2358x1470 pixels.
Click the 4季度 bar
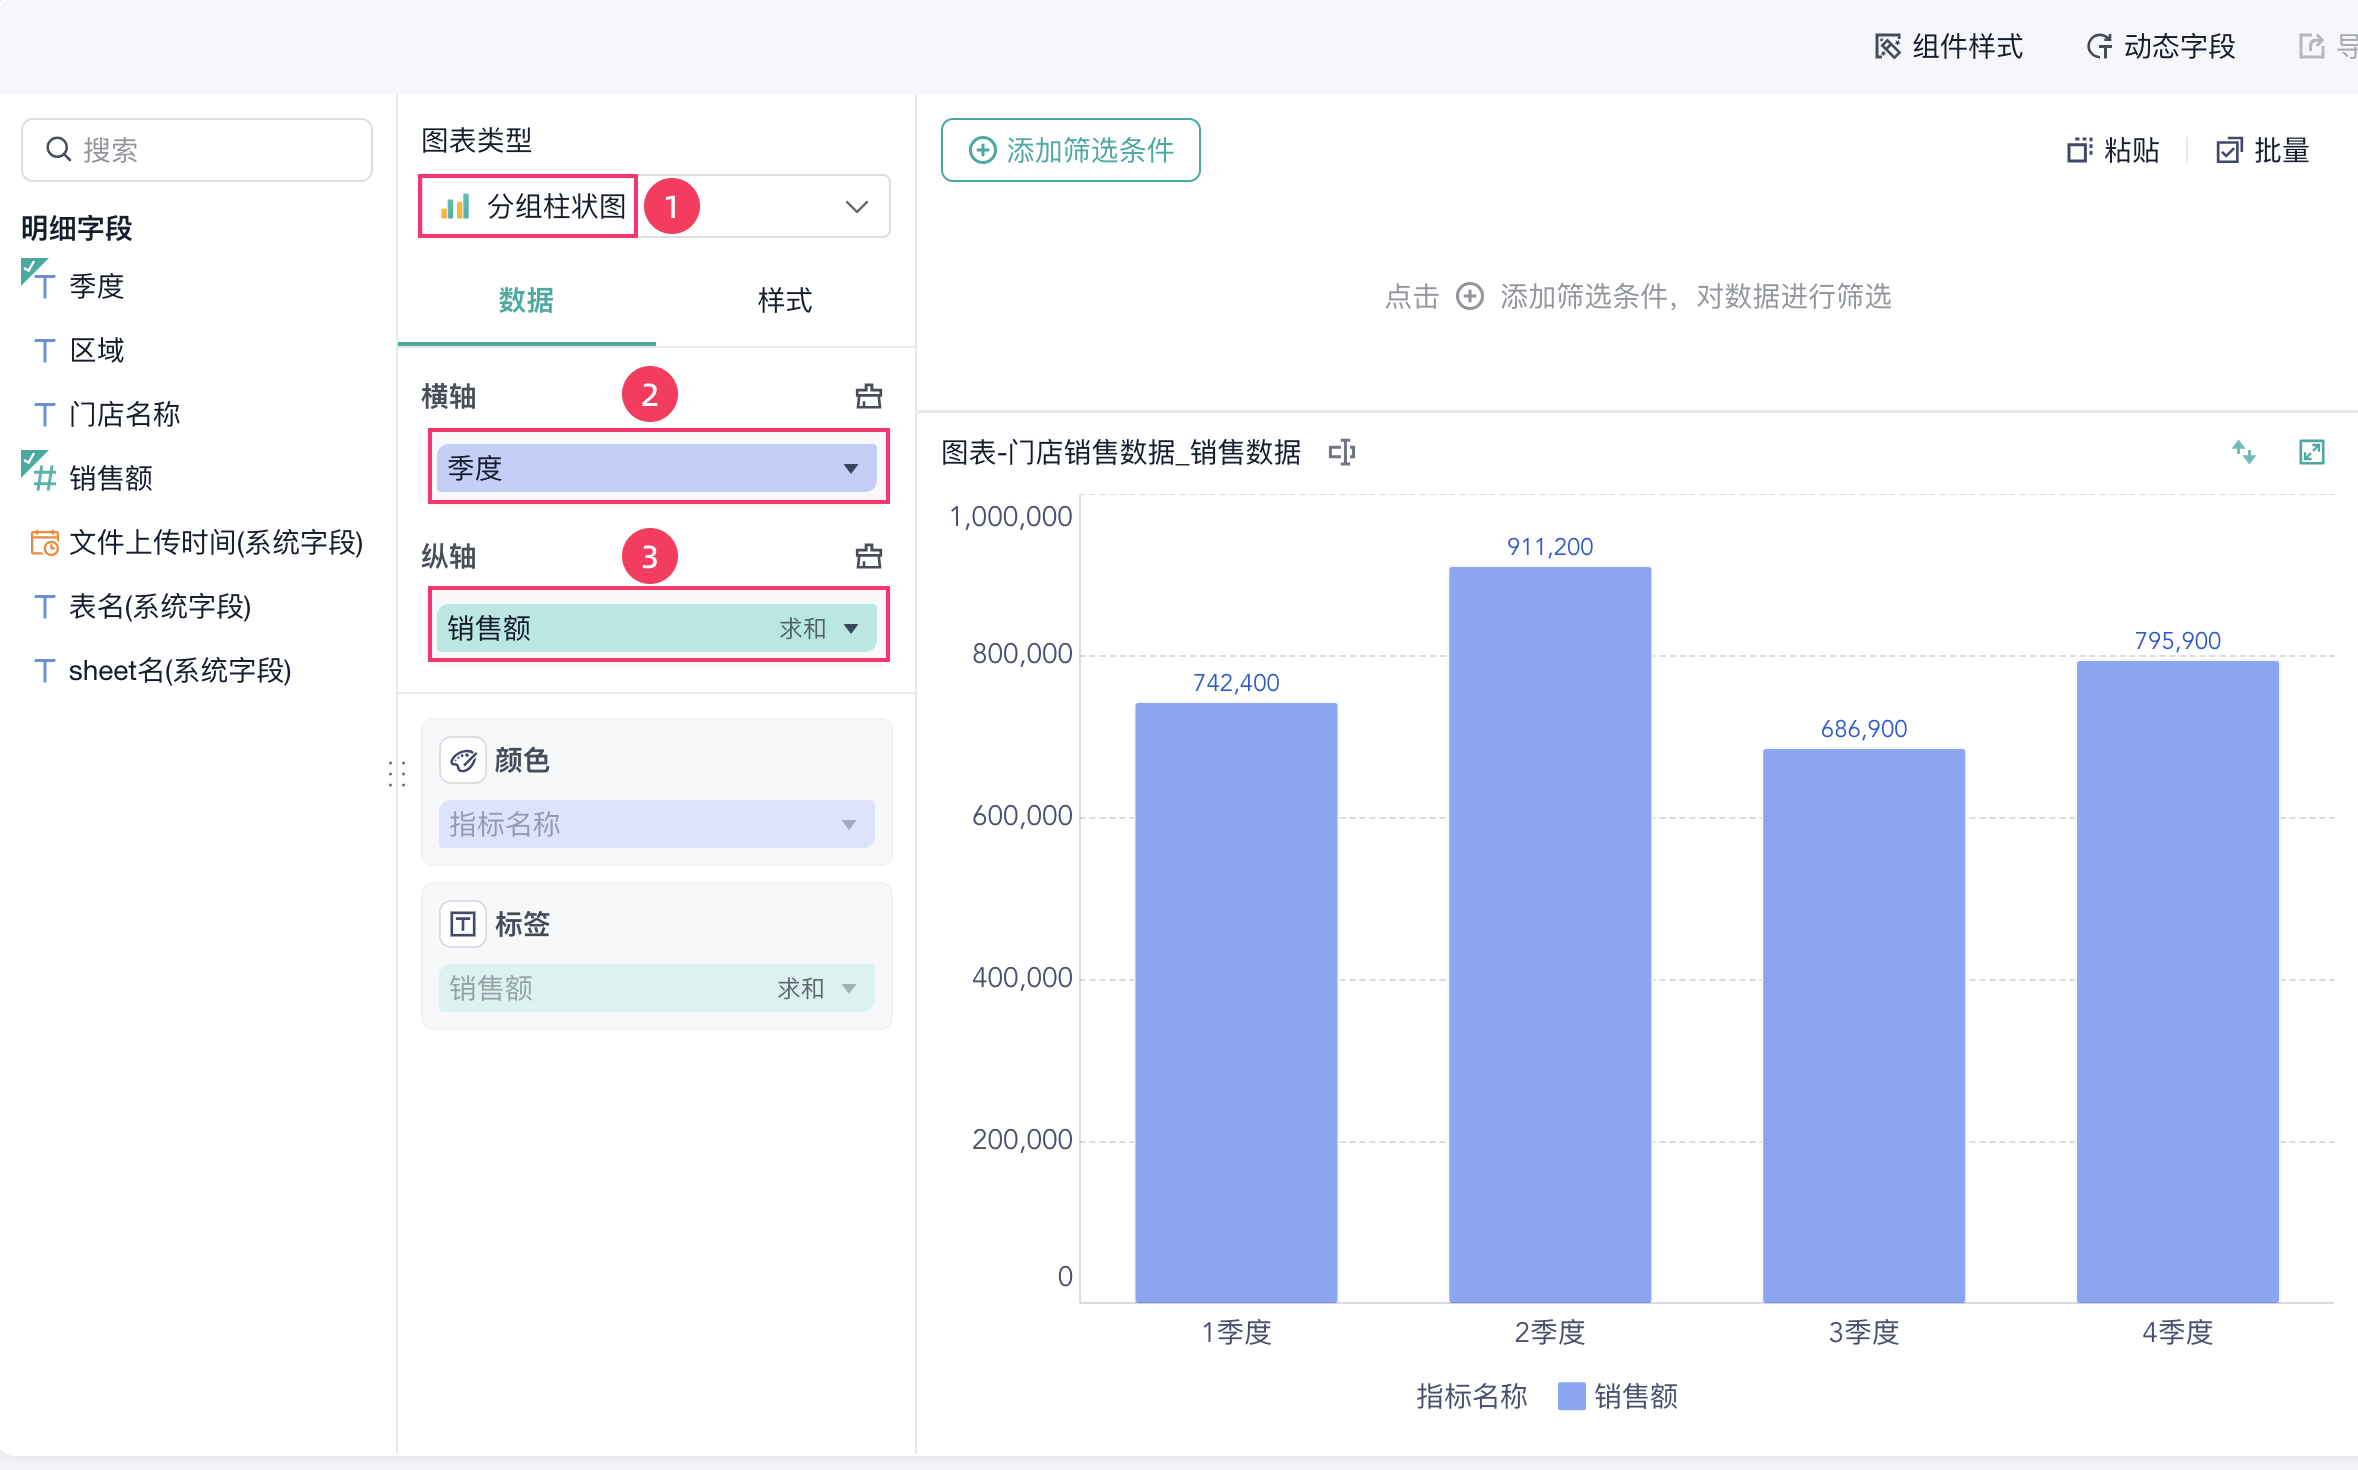[2178, 981]
